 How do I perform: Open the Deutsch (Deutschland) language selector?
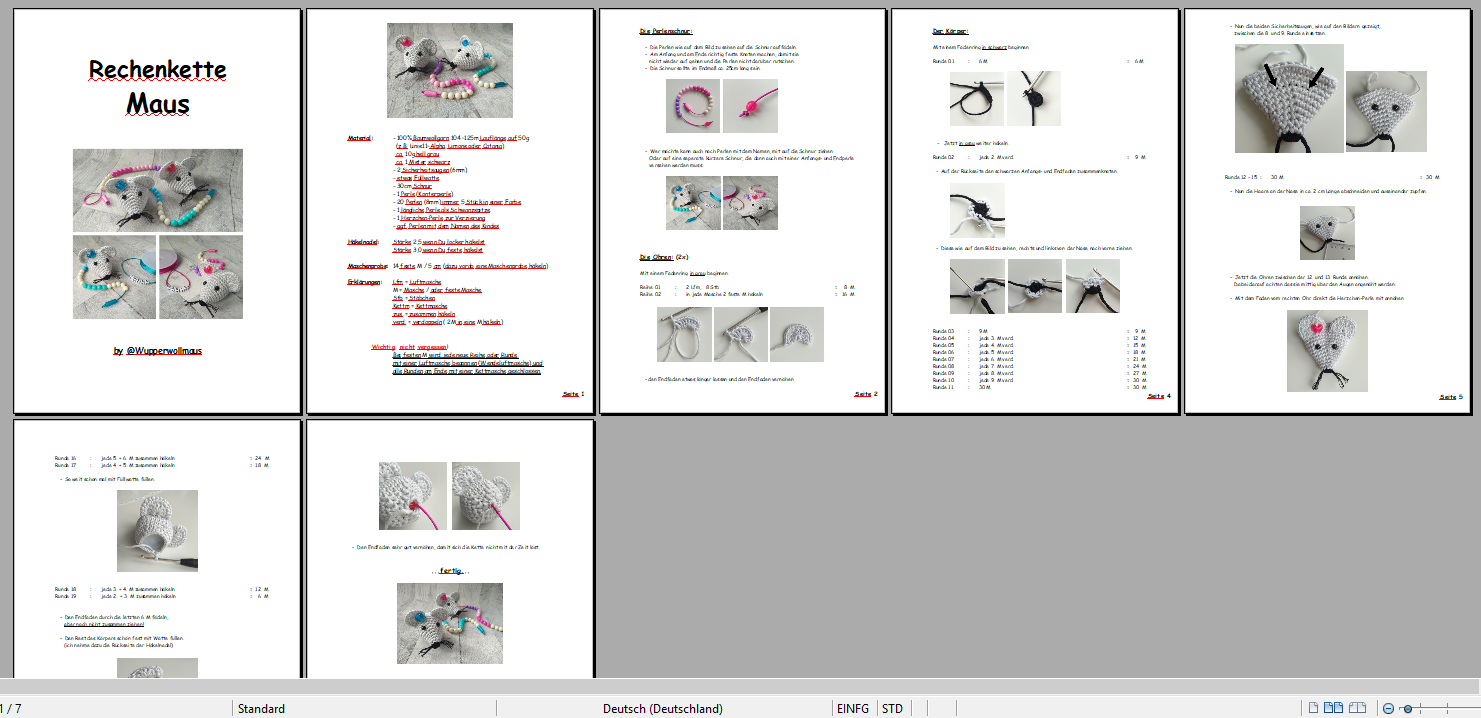coord(662,708)
